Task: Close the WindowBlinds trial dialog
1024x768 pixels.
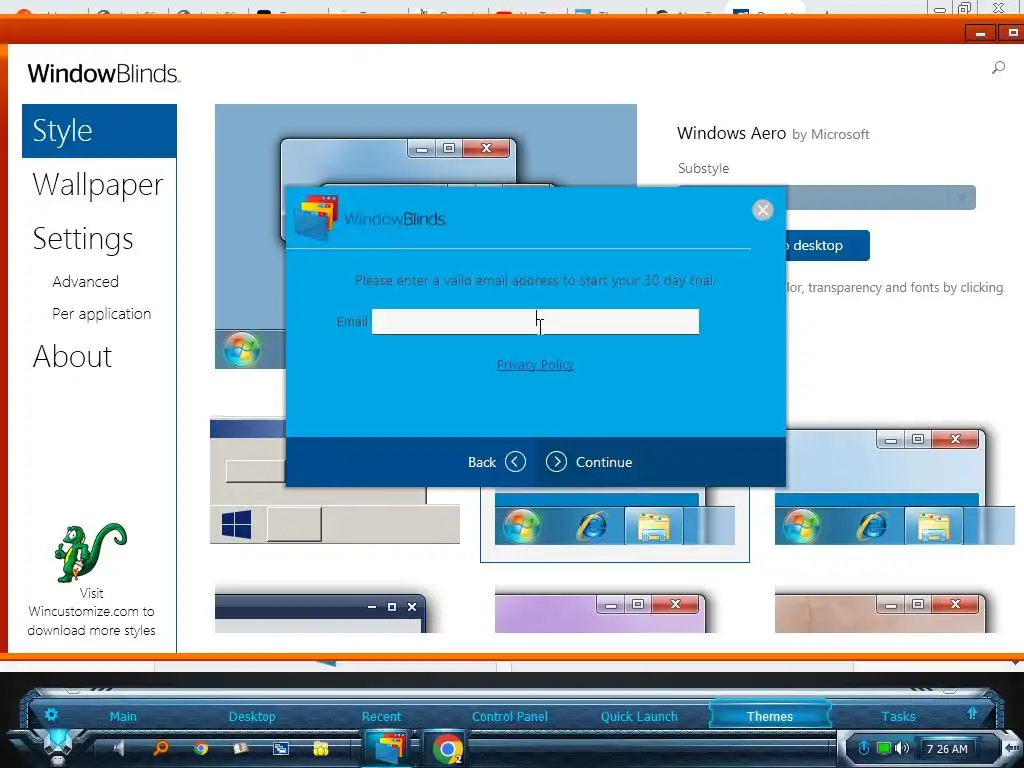Action: coord(762,210)
